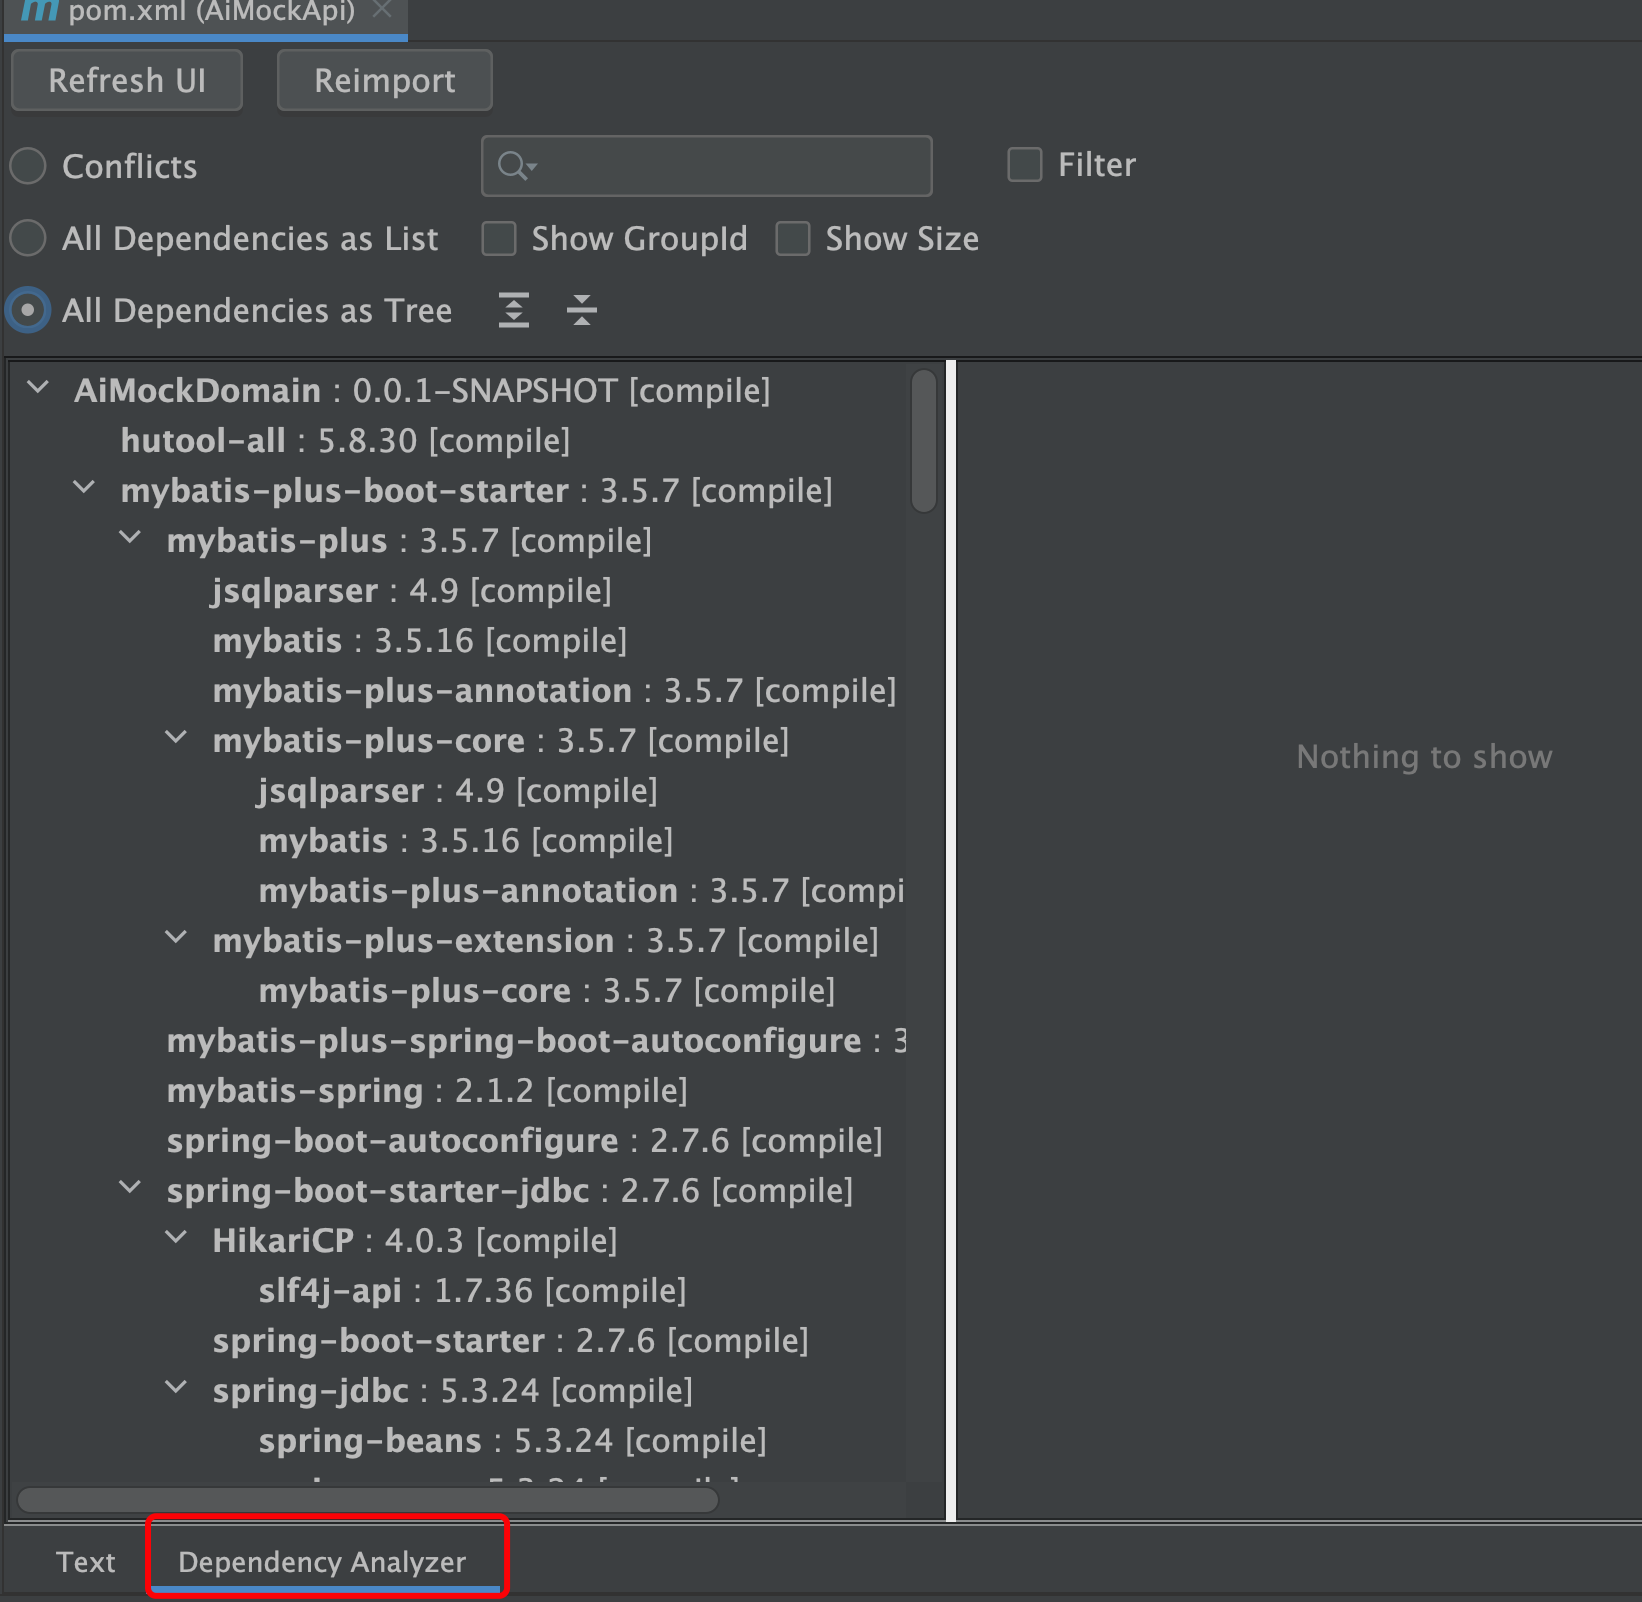Select the Conflicts radio button

[x=29, y=166]
